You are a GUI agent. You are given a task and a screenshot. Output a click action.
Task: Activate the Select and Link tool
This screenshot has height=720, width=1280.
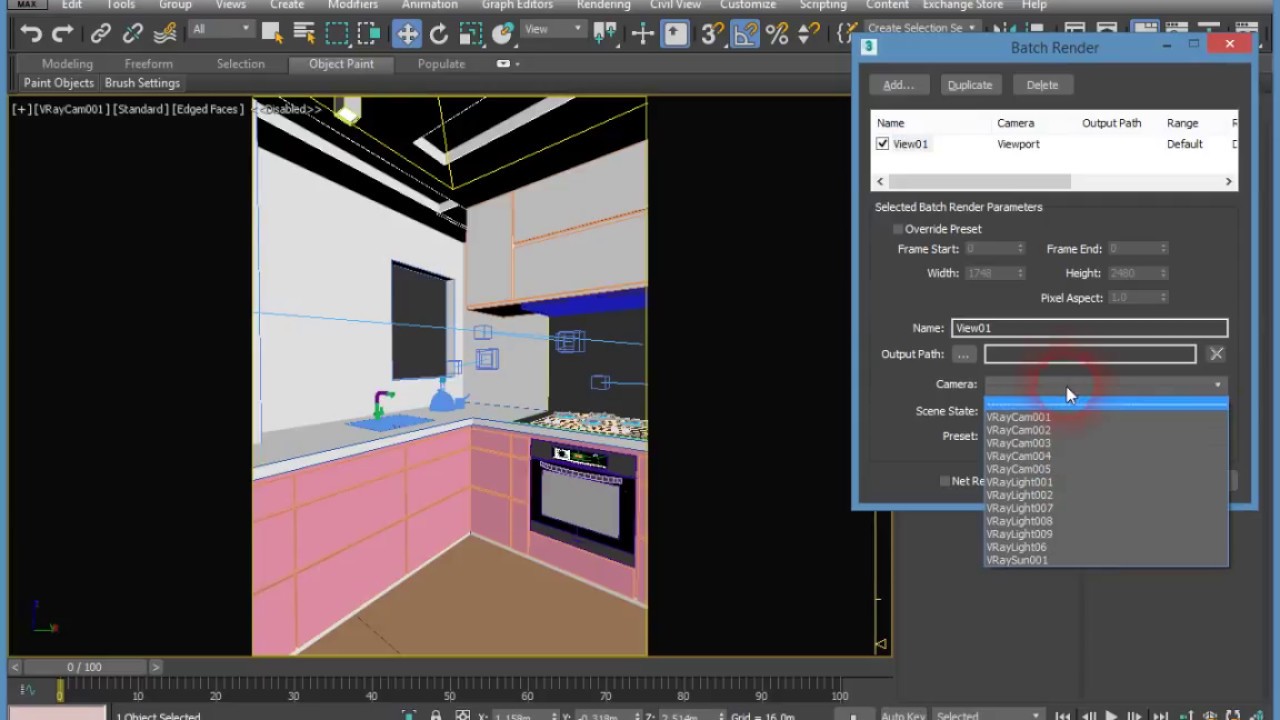pyautogui.click(x=101, y=34)
